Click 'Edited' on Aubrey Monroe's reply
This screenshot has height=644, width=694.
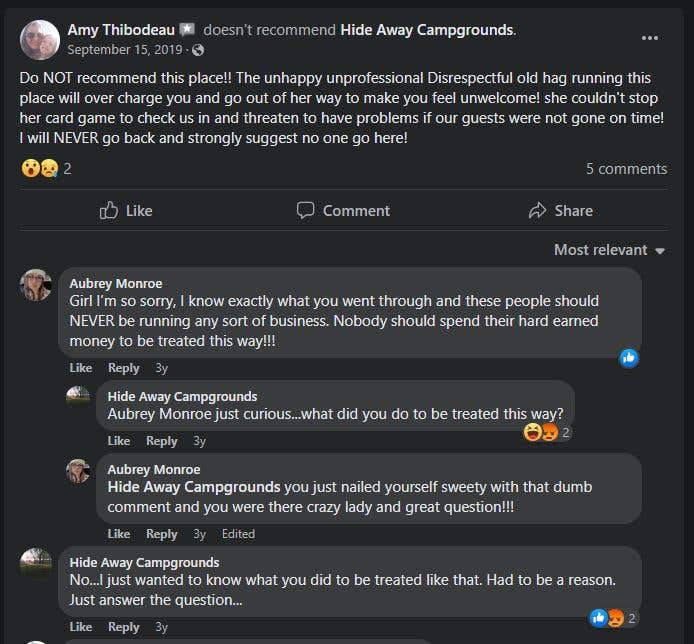(238, 534)
